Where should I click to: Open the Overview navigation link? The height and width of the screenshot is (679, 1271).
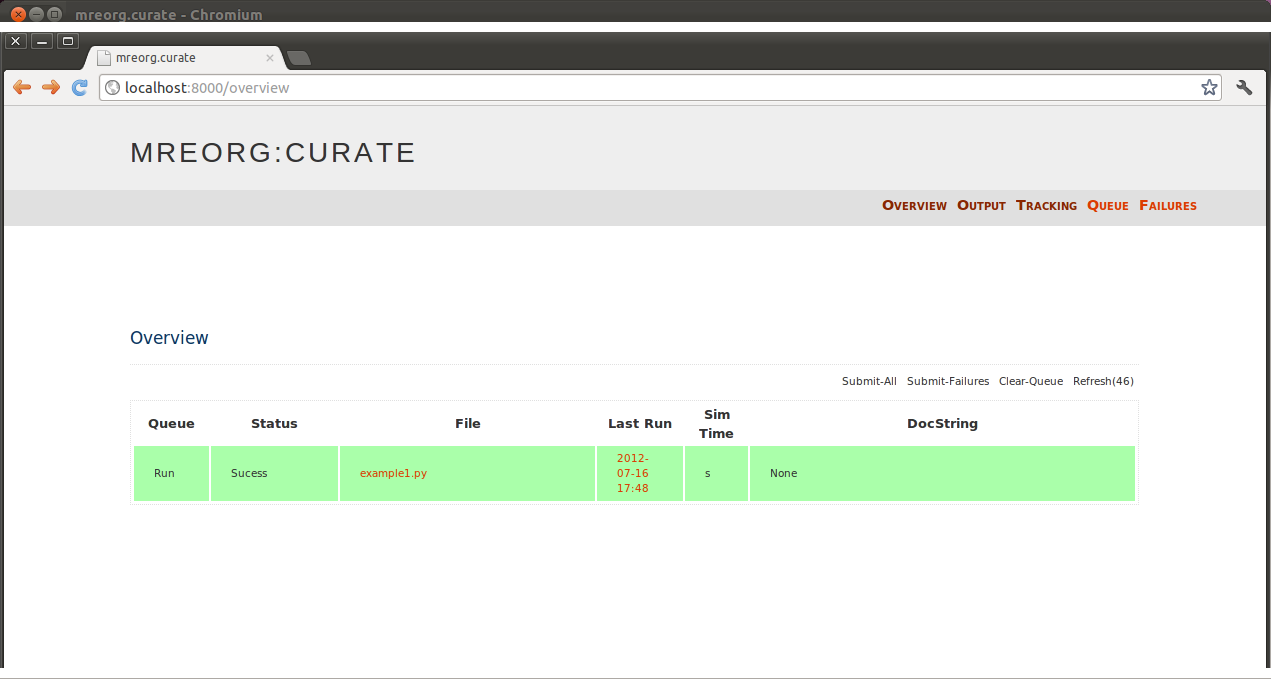(x=914, y=205)
